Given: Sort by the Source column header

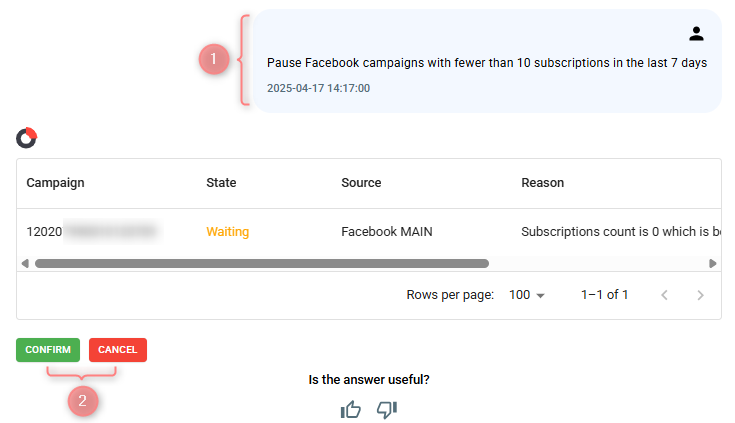Looking at the screenshot, I should tap(361, 183).
